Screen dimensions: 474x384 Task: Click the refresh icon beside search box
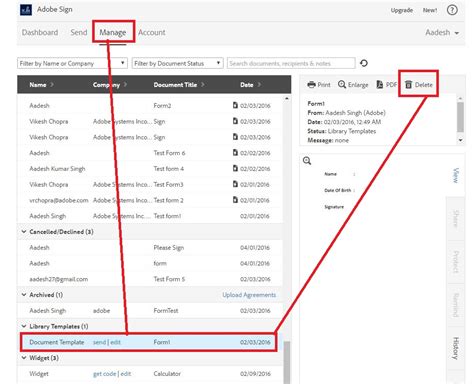(364, 63)
